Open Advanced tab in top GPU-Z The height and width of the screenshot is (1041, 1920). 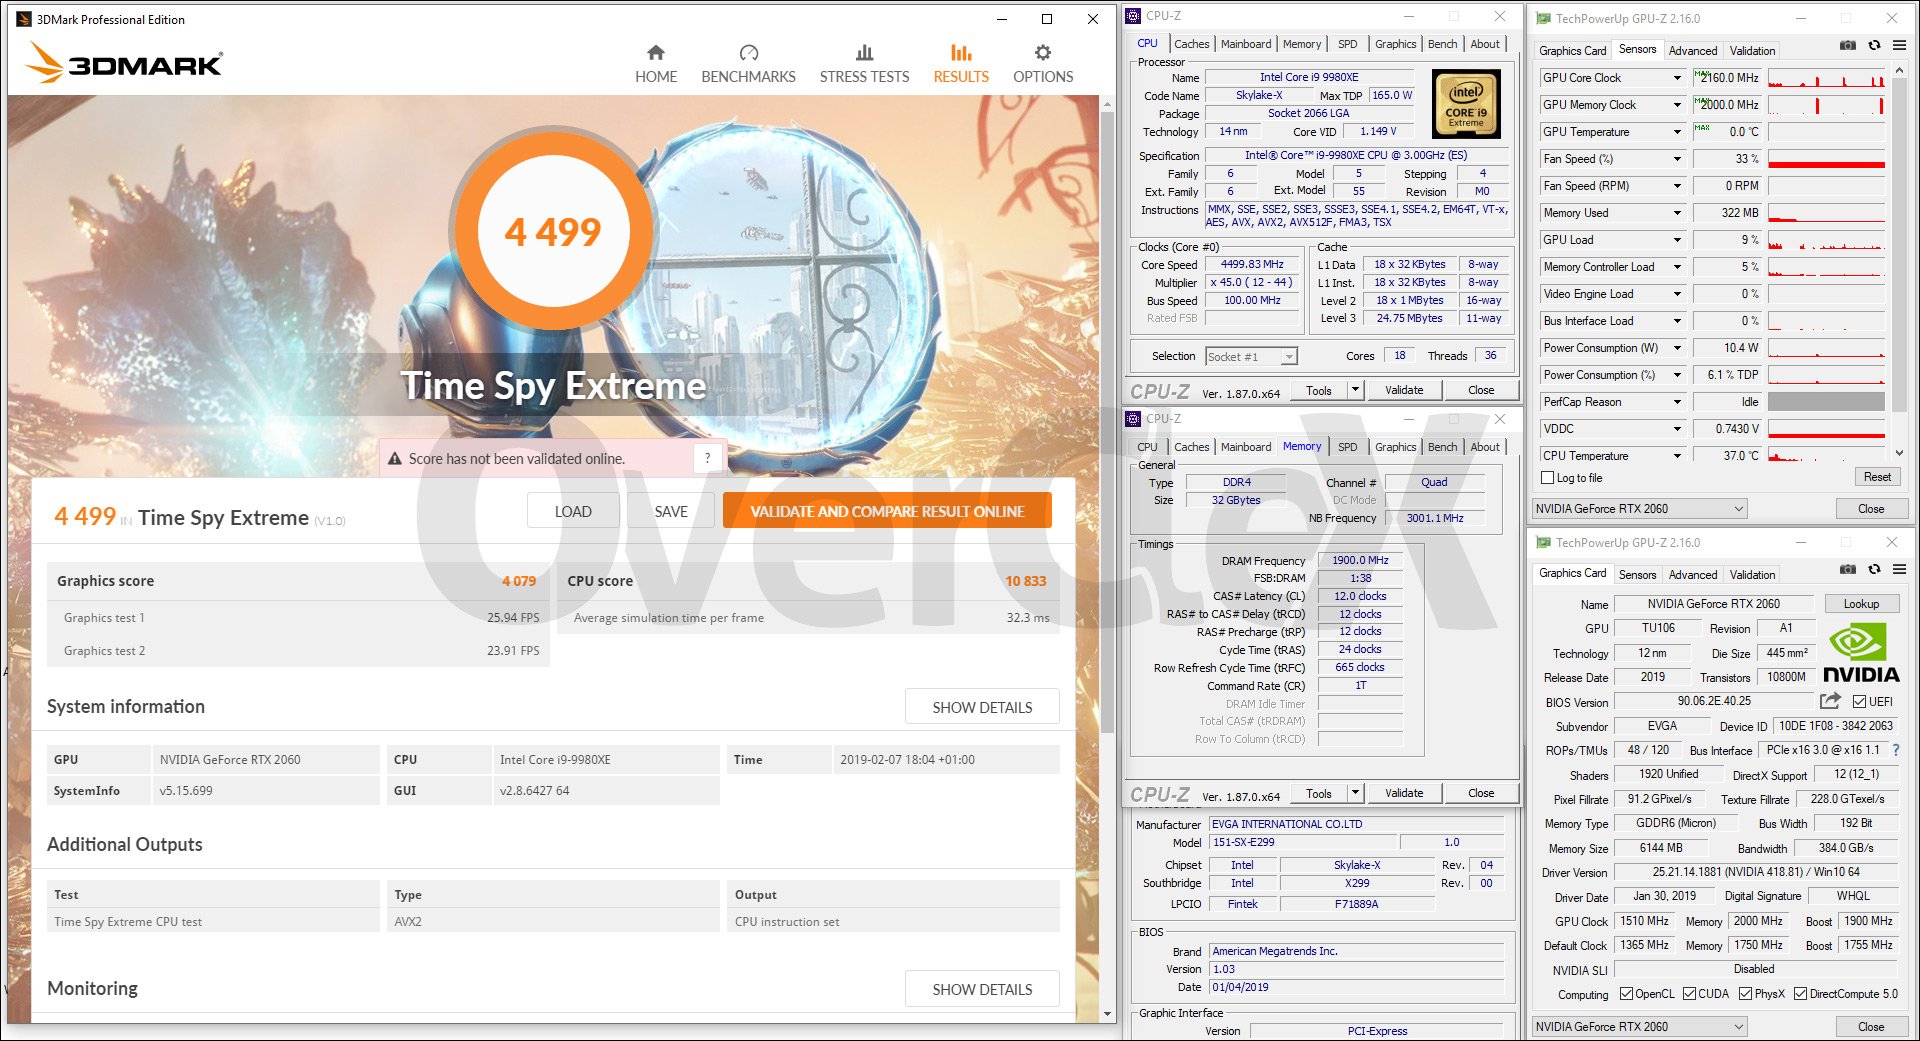[1693, 51]
